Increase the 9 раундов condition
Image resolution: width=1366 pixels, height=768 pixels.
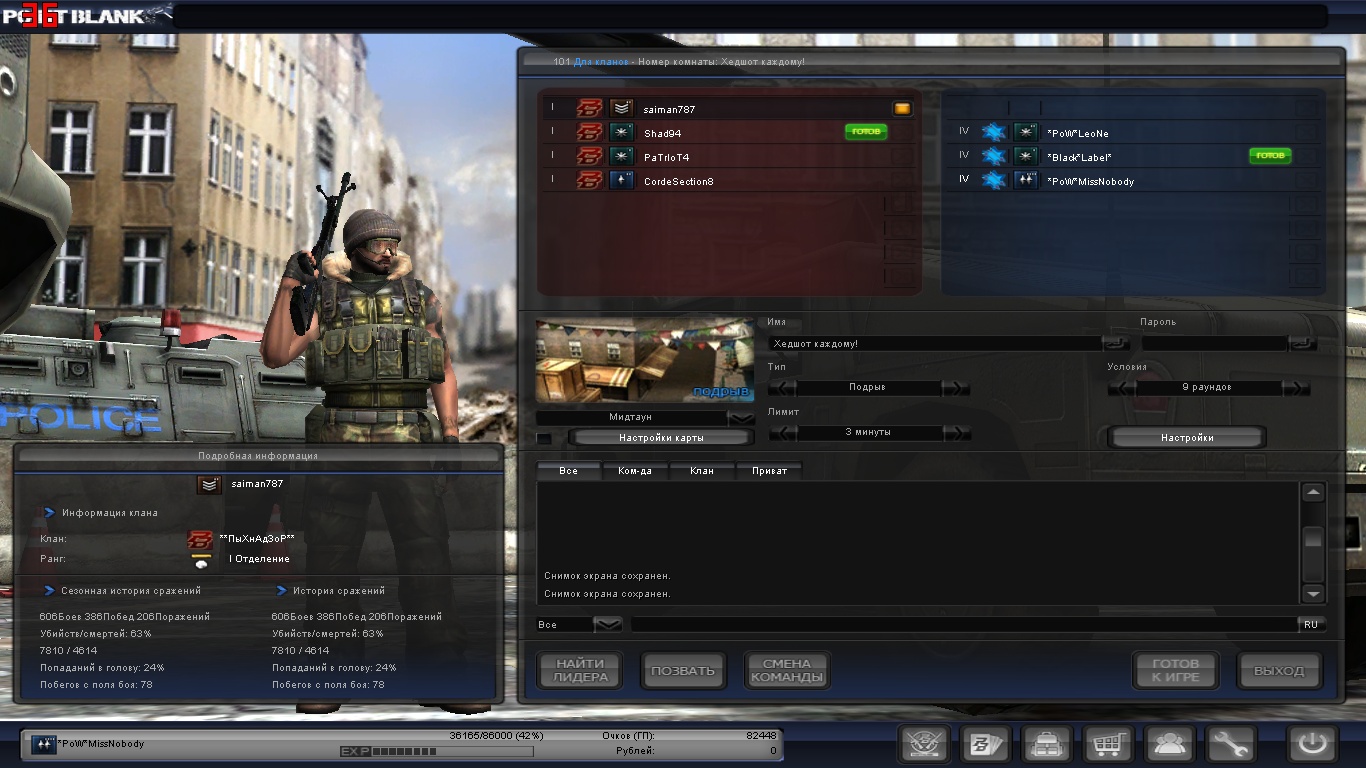(x=1296, y=388)
